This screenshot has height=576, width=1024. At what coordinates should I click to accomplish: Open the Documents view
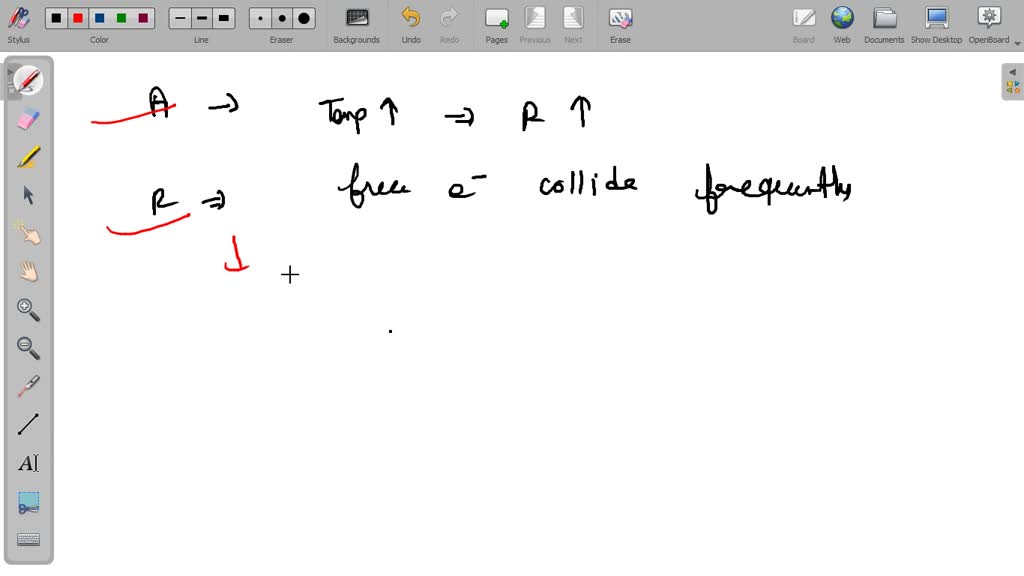(884, 24)
